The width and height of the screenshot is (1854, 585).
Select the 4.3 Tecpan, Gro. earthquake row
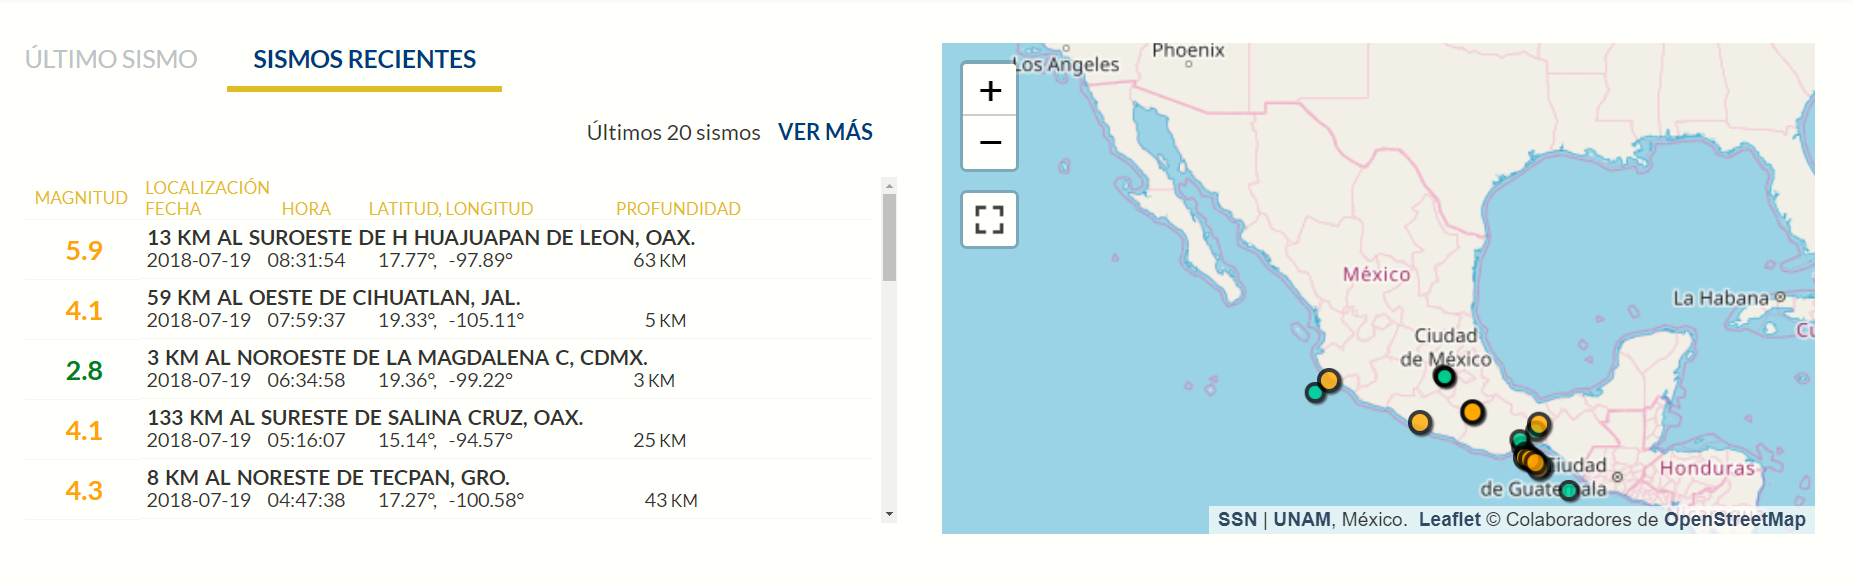[448, 489]
